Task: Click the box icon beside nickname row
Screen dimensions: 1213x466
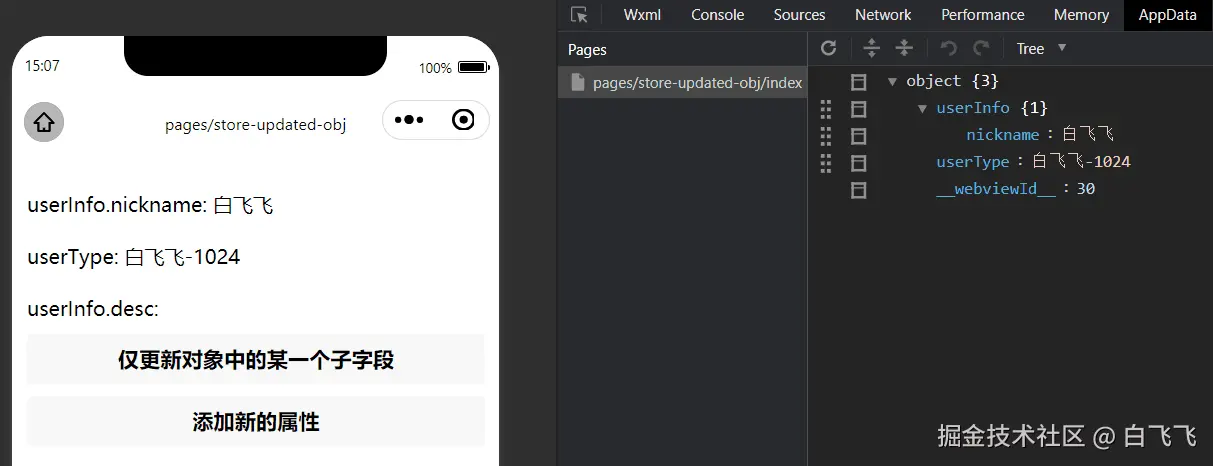Action: (858, 135)
